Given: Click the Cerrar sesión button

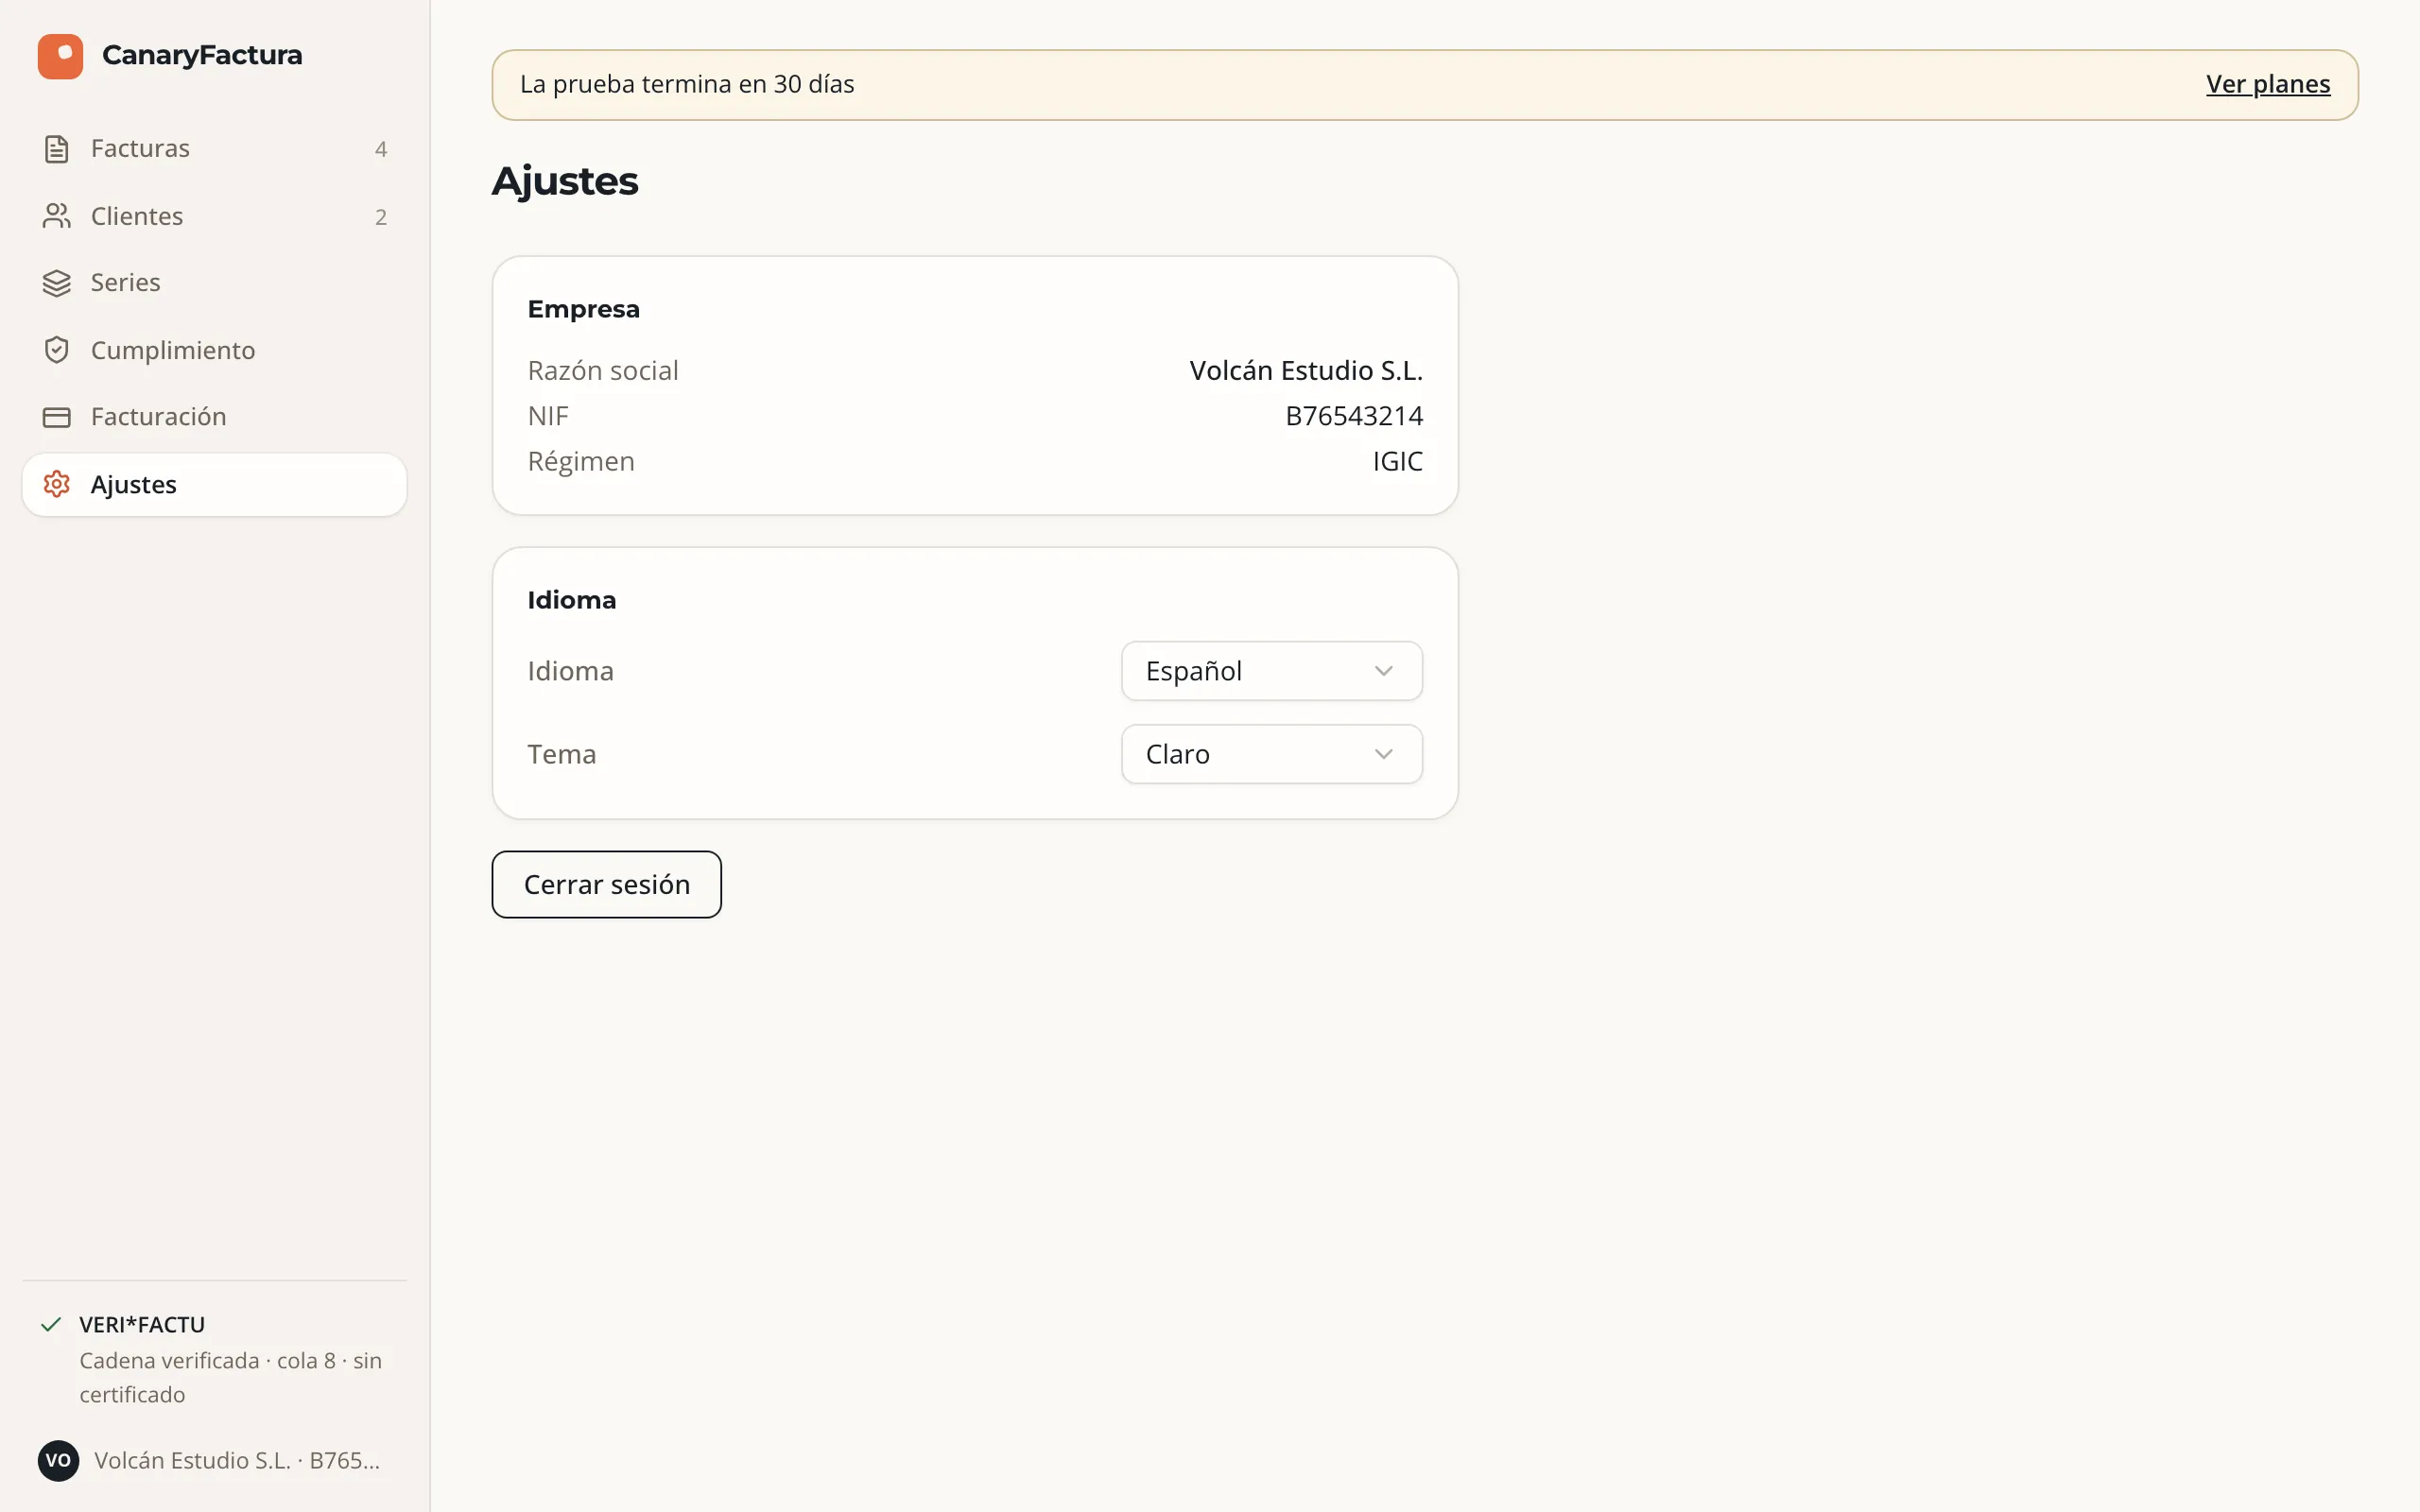Looking at the screenshot, I should click(x=606, y=884).
